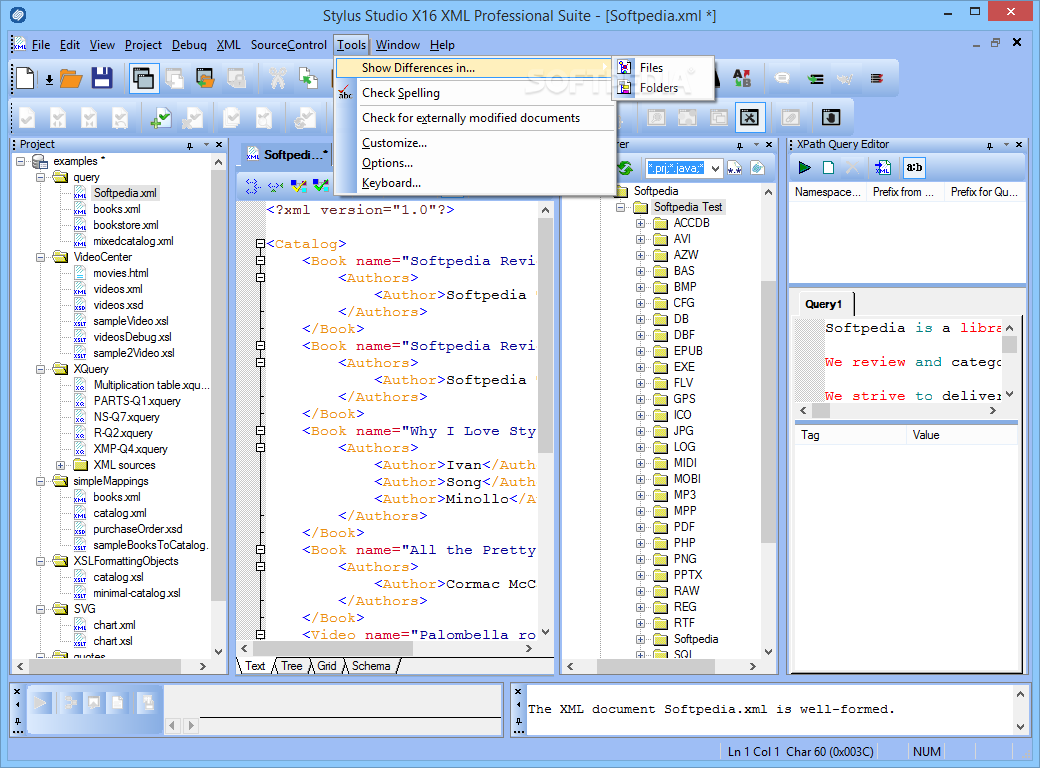Open the File menu

(40, 45)
